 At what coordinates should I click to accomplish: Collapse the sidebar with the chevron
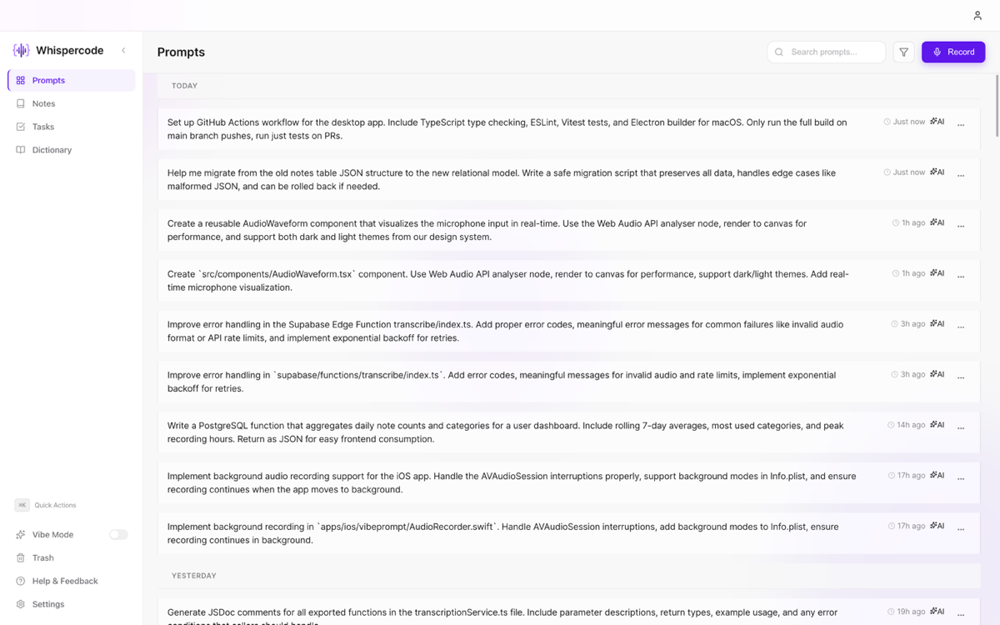tap(124, 51)
